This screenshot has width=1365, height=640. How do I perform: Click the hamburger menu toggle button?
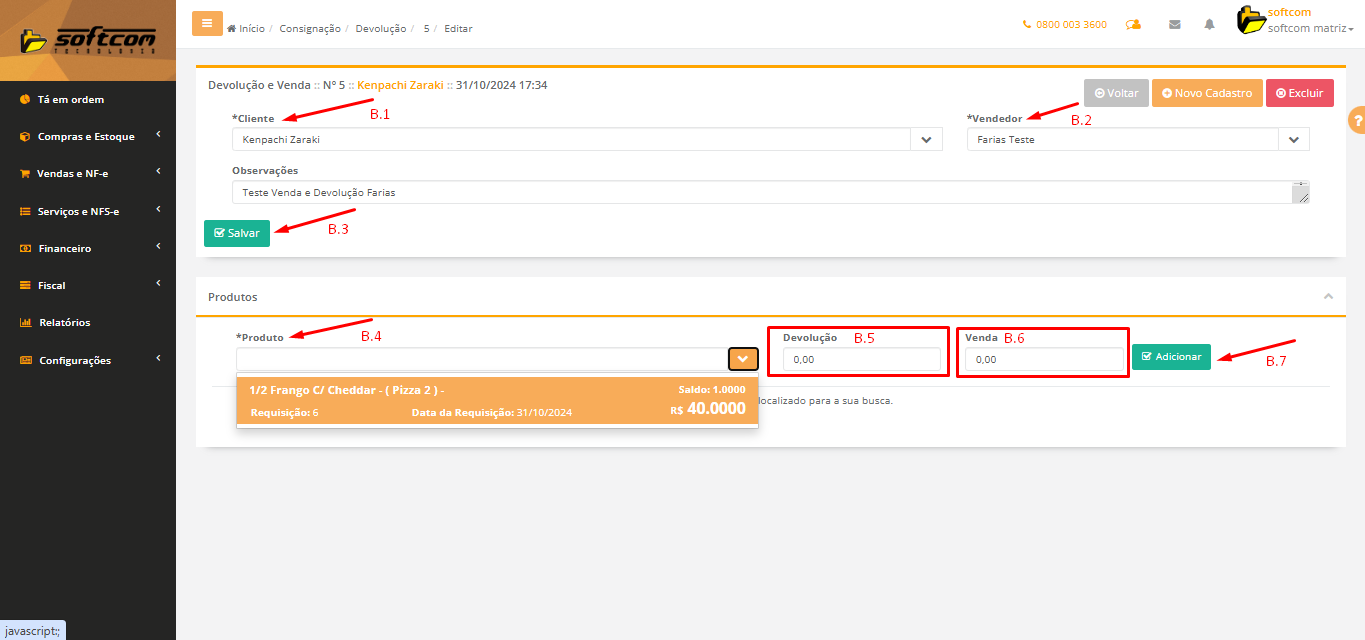207,23
